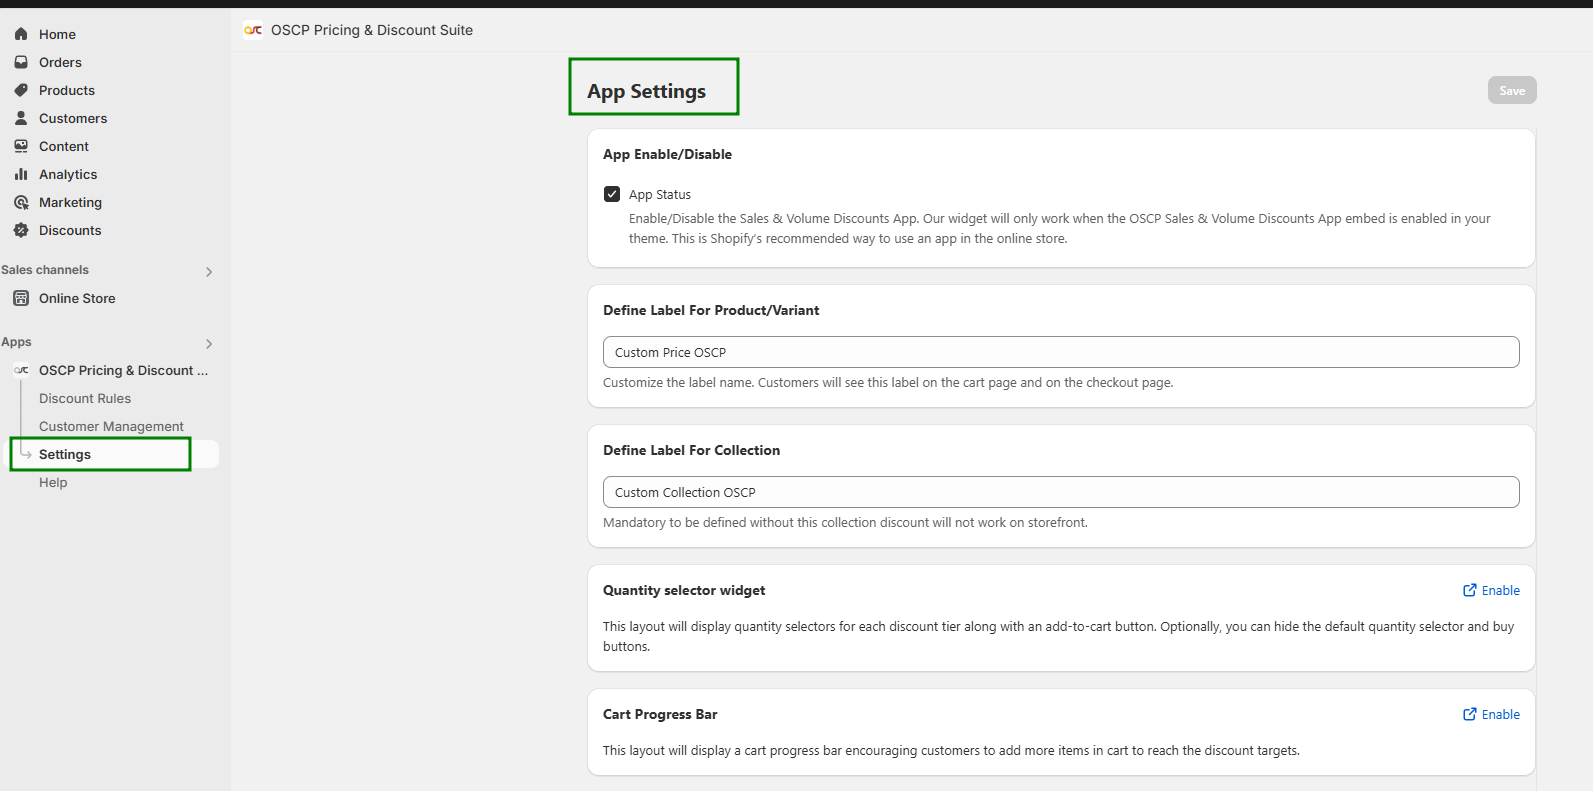Enable the Cart Progress Bar
The width and height of the screenshot is (1593, 791).
(1491, 714)
